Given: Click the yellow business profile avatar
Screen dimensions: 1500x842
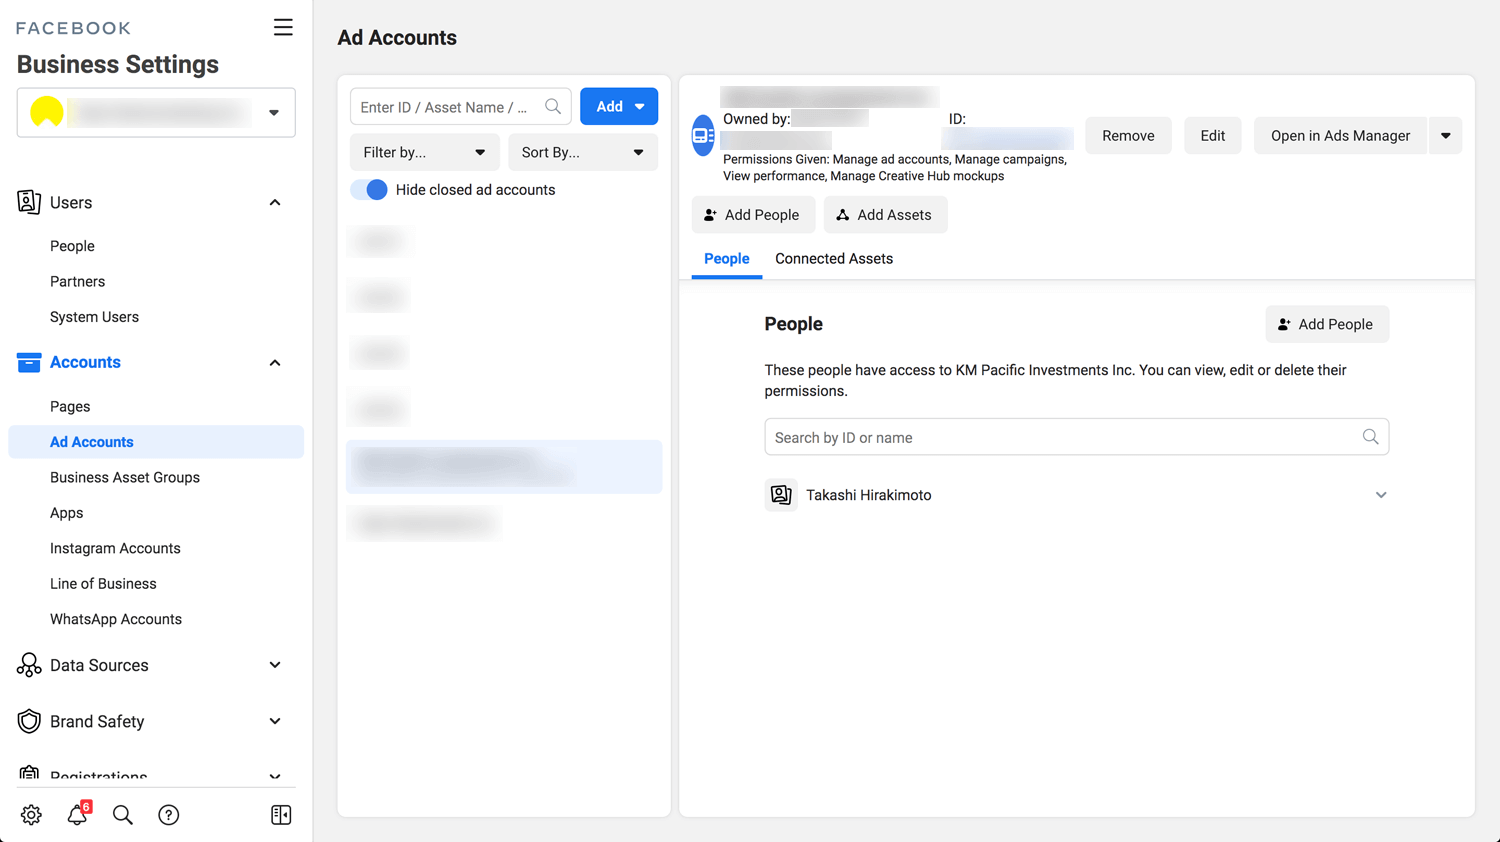Looking at the screenshot, I should [x=47, y=112].
